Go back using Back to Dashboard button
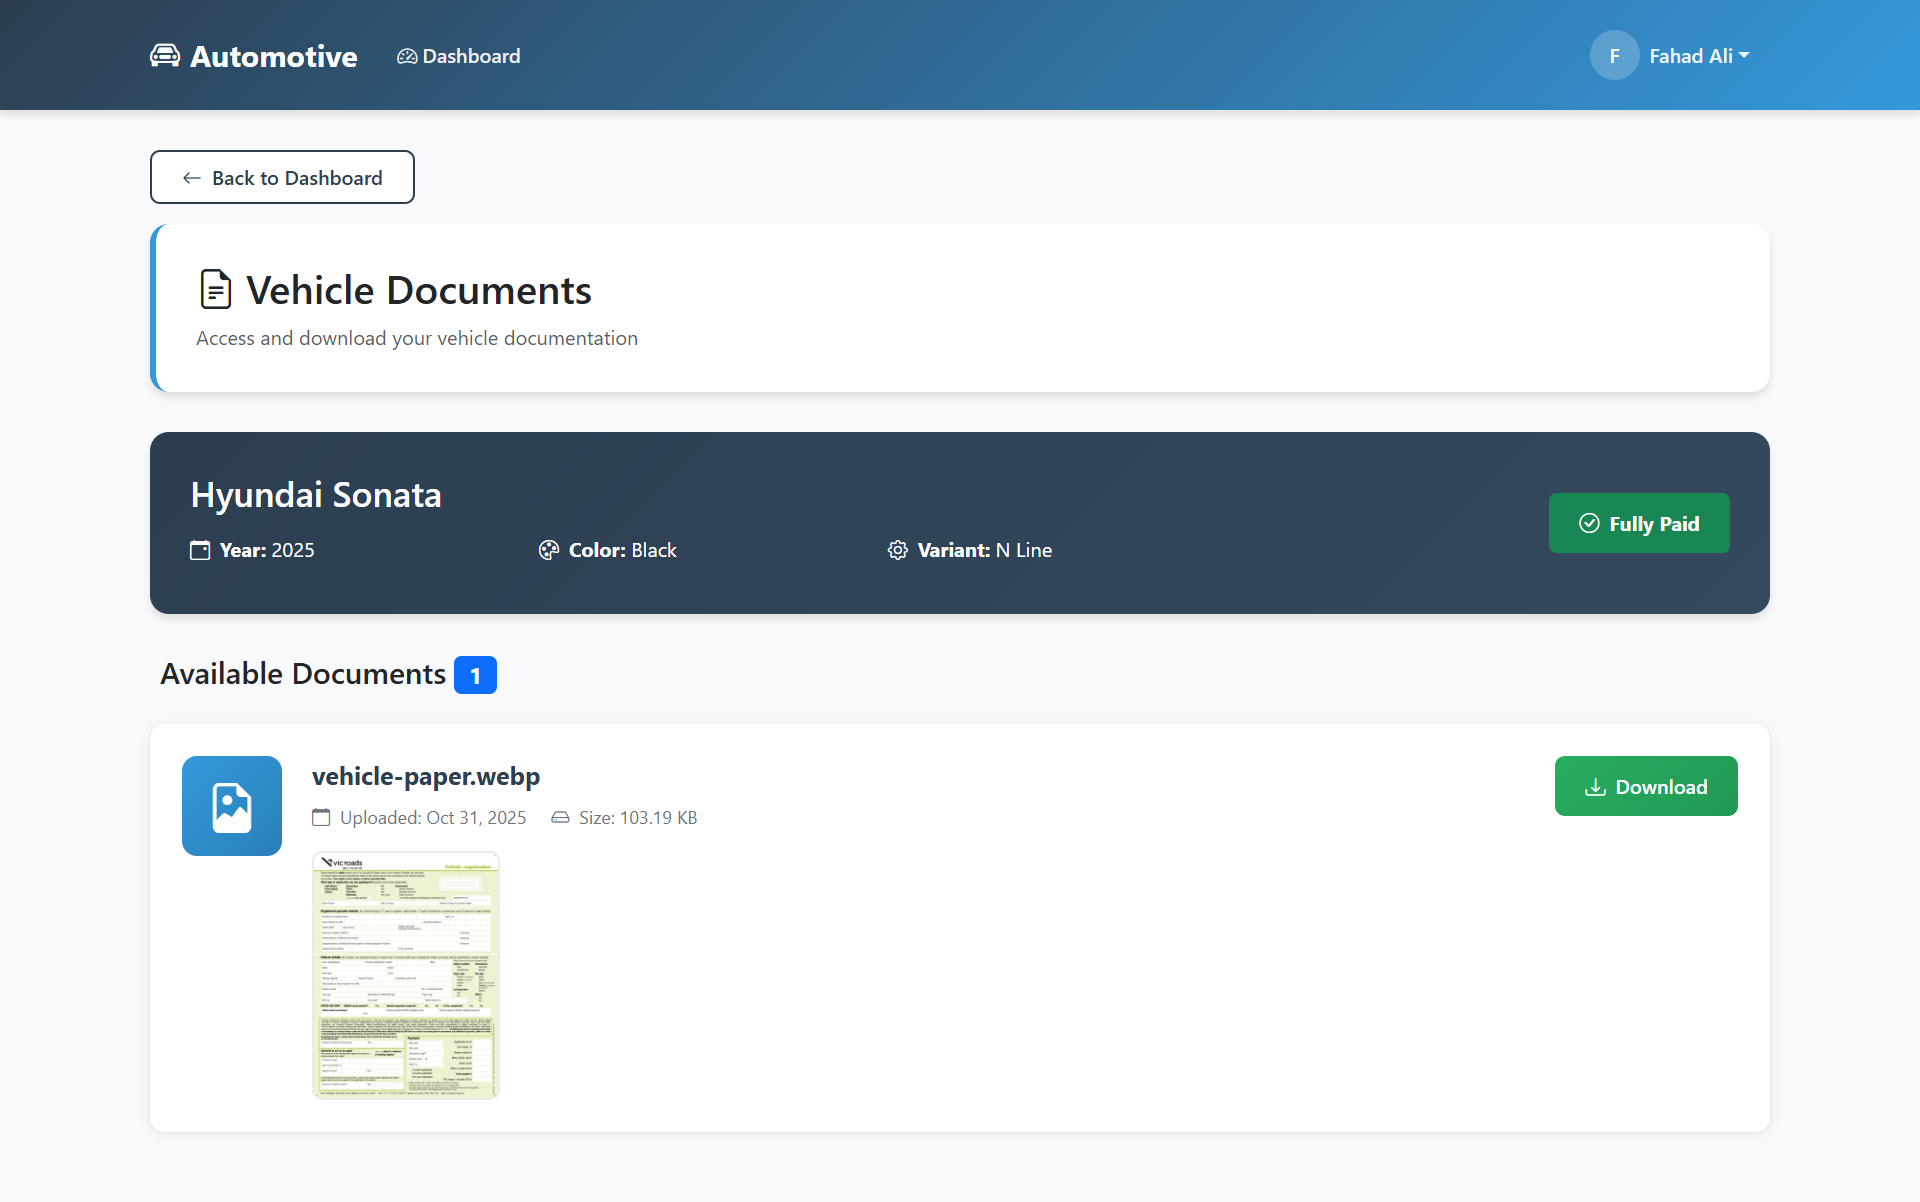 282,177
